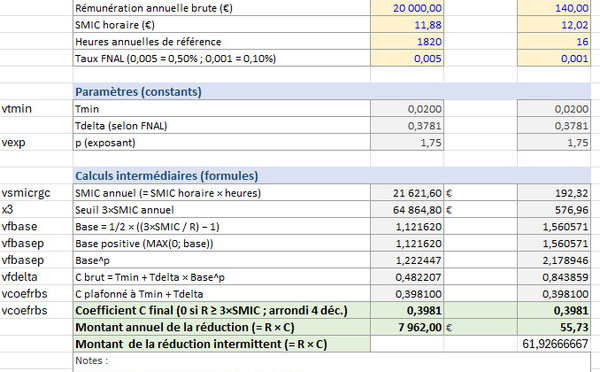This screenshot has height=372, width=600.
Task: Click the threshold value 64 864,80
Action: tap(407, 210)
